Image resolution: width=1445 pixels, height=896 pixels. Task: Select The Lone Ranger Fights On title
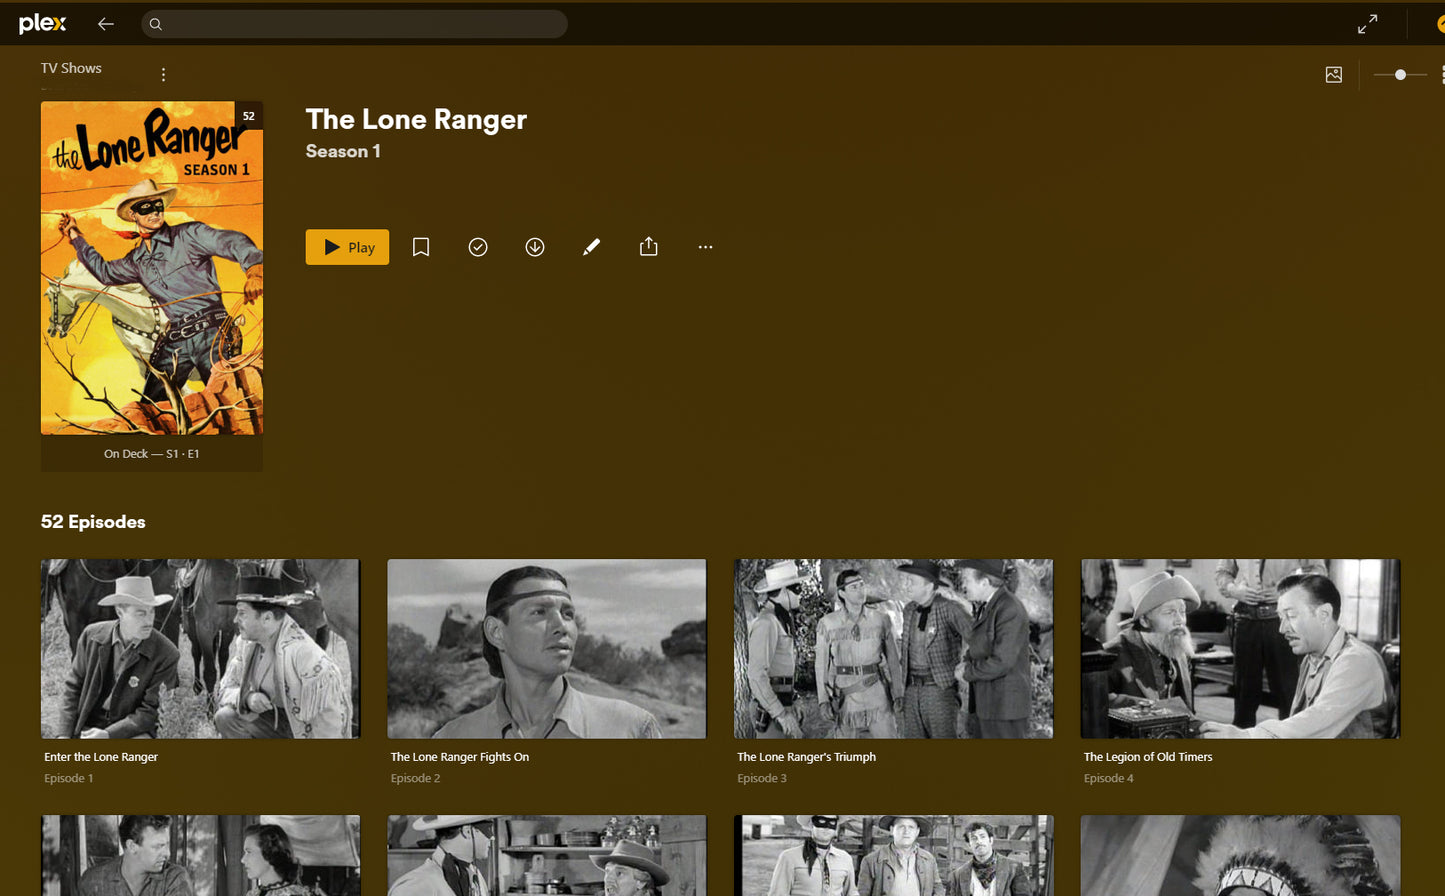point(460,757)
